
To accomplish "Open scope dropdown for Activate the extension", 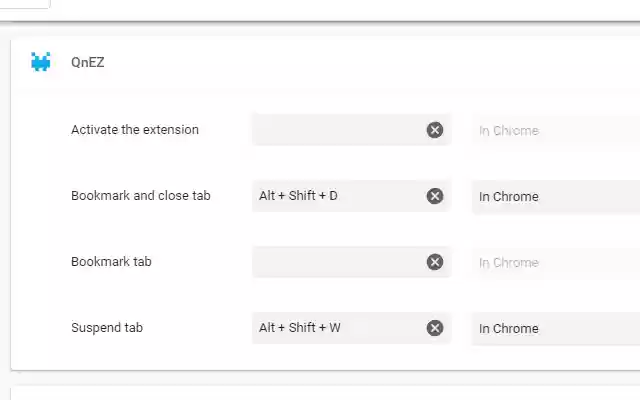I will coord(555,130).
